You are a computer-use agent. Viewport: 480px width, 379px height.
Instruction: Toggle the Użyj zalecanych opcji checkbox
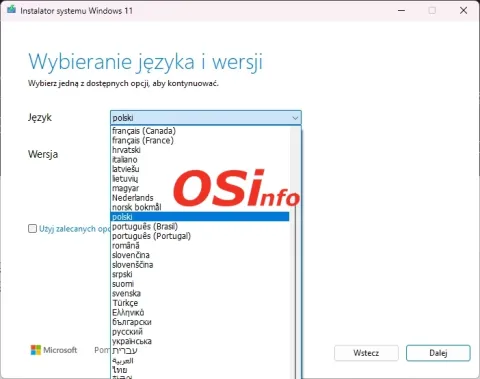32,229
